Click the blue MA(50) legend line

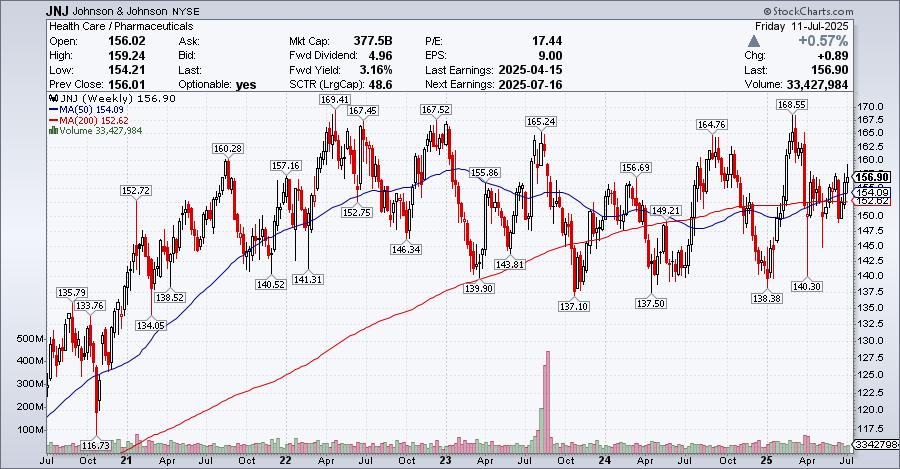point(54,110)
